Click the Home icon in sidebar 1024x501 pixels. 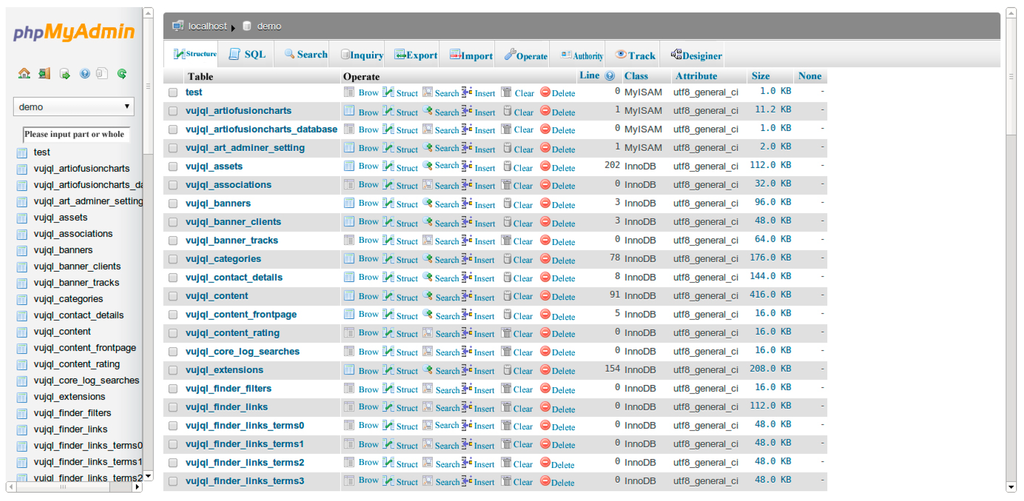[x=24, y=73]
